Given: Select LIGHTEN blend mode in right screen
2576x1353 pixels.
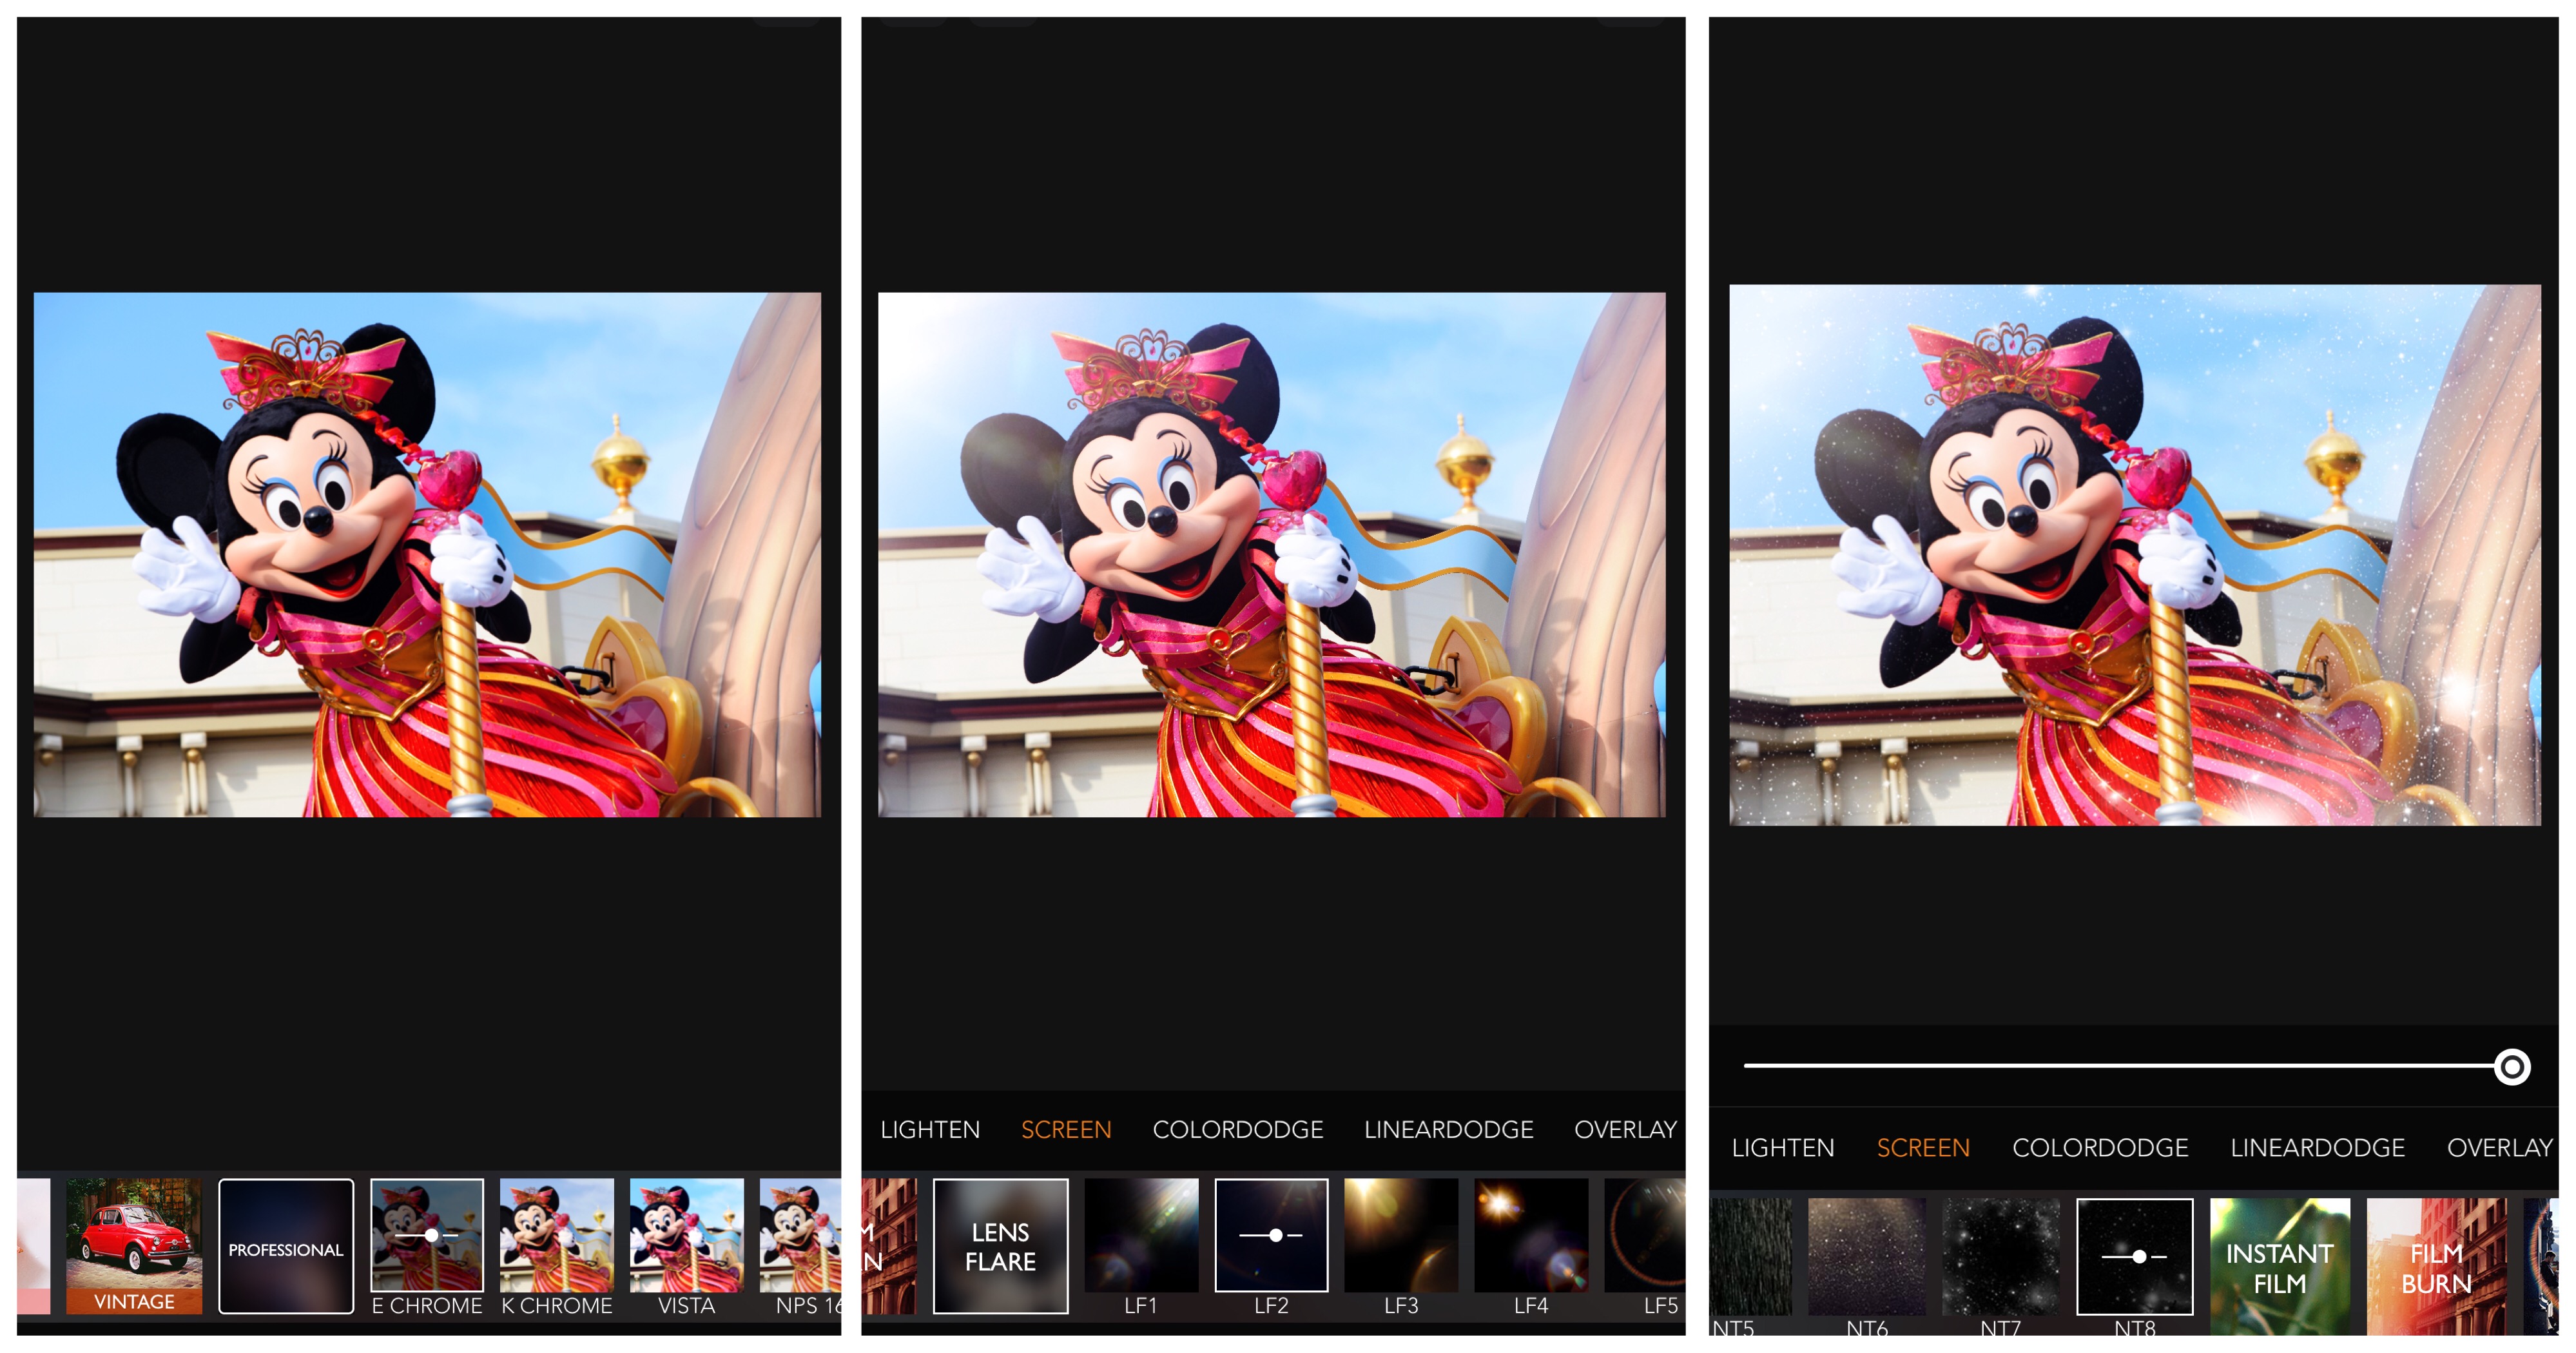Looking at the screenshot, I should tap(1783, 1148).
